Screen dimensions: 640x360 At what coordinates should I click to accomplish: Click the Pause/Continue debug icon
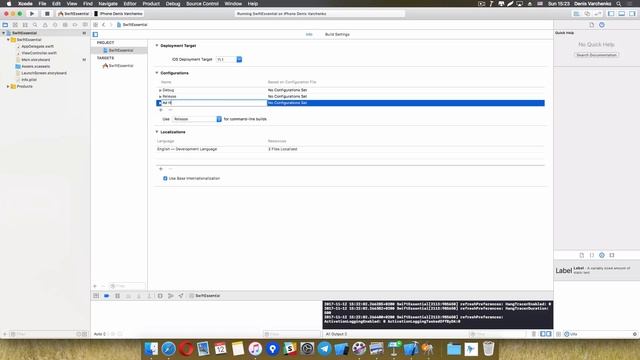(117, 296)
